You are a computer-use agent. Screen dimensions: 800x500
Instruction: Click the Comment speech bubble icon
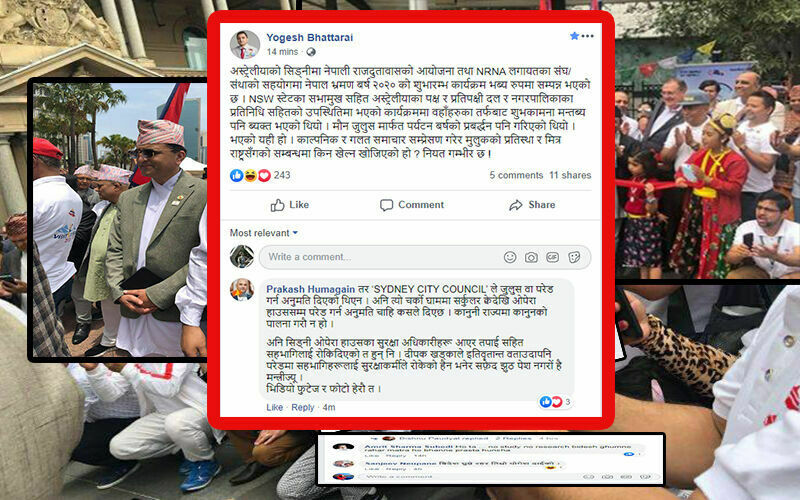coord(386,205)
